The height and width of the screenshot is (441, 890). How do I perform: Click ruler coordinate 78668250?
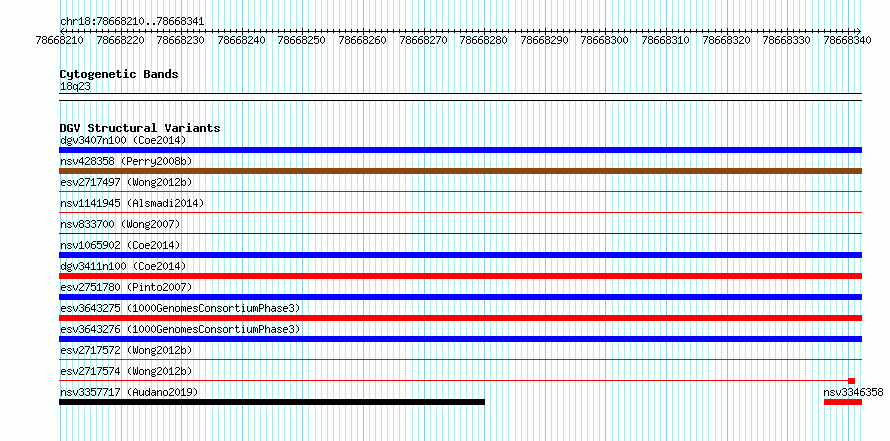coord(302,40)
